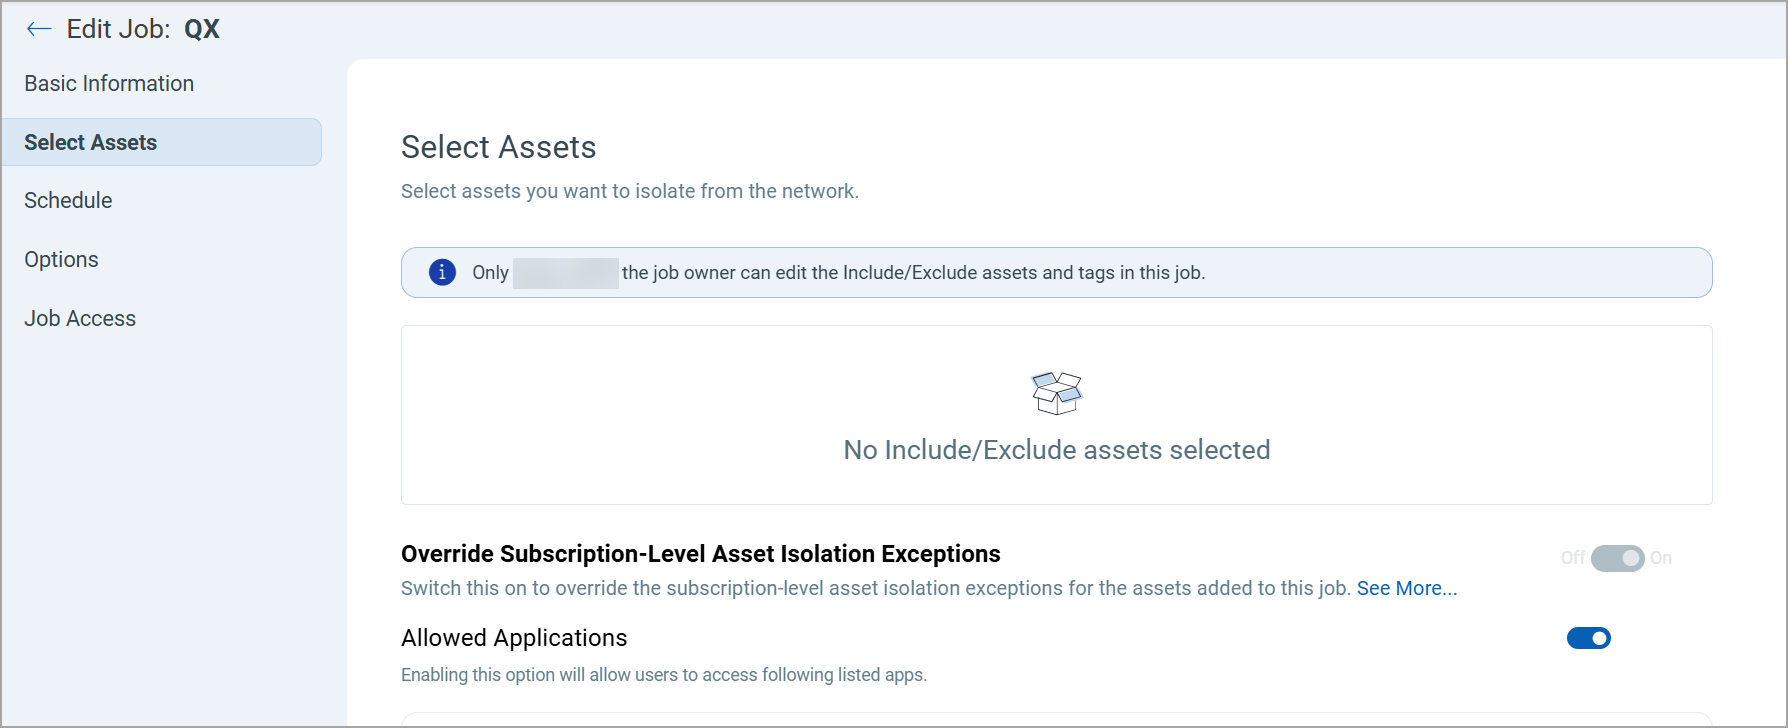Switch to the Schedule section
This screenshot has height=728, width=1788.
pyautogui.click(x=68, y=200)
